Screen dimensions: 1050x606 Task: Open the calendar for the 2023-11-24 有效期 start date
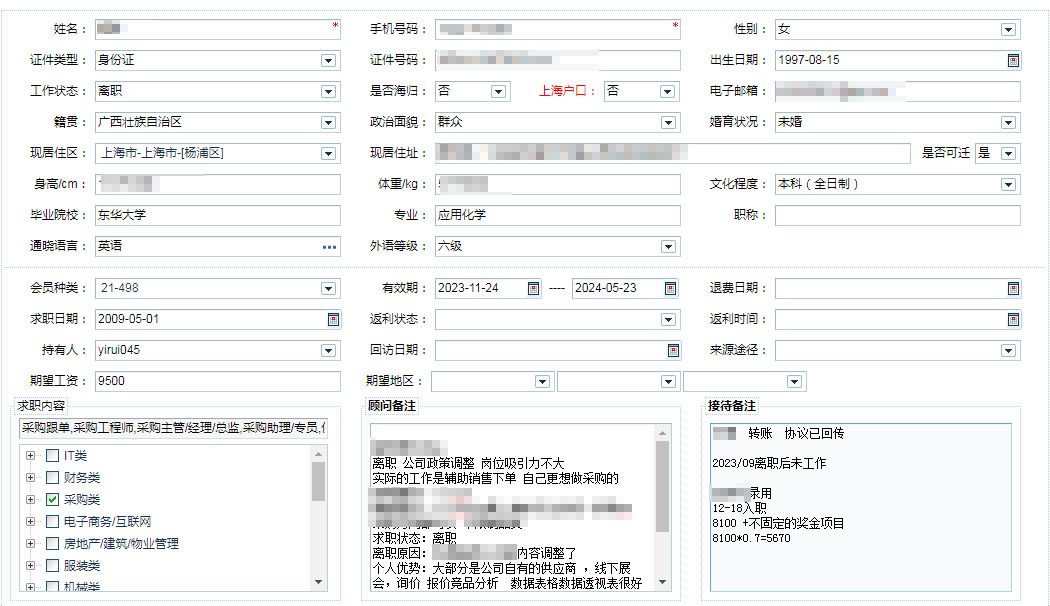point(533,289)
